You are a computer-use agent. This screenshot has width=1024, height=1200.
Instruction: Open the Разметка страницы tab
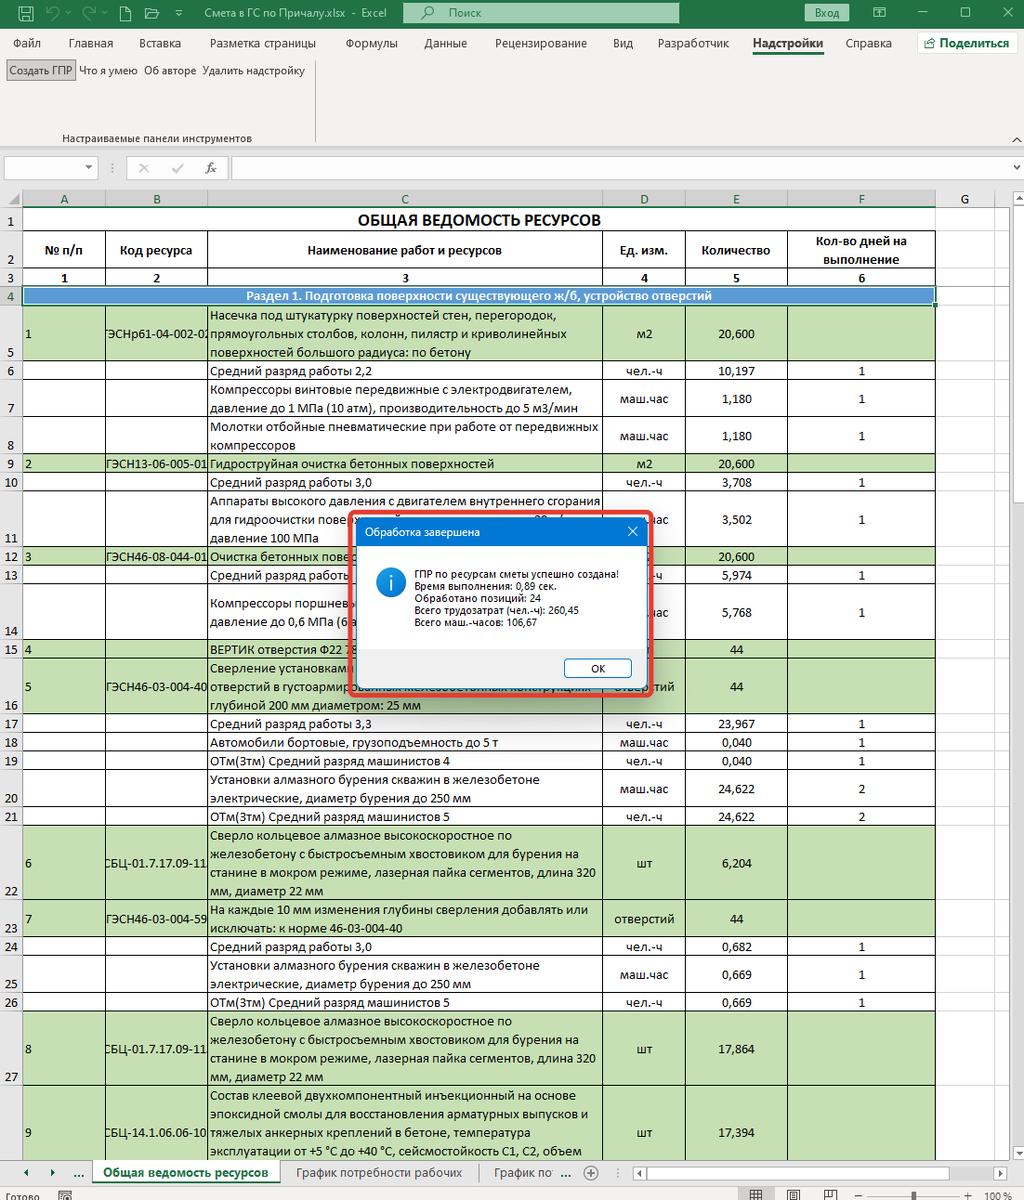(x=263, y=44)
